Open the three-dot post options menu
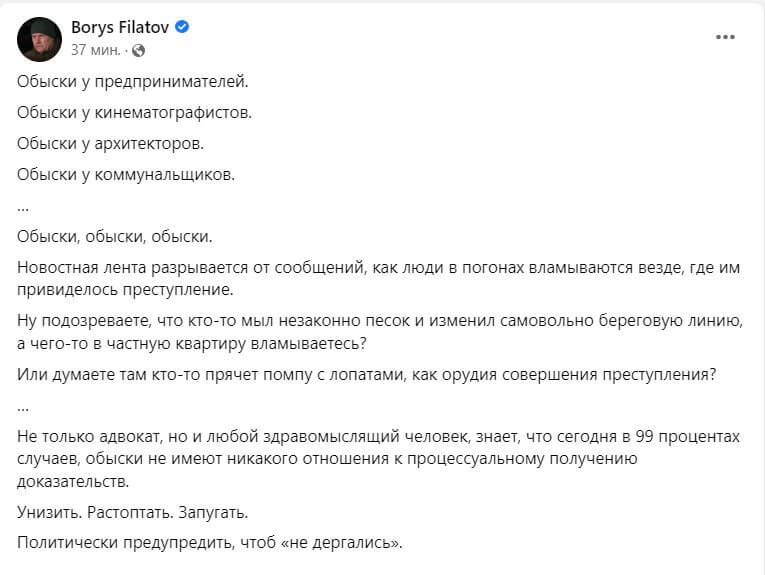 click(725, 37)
